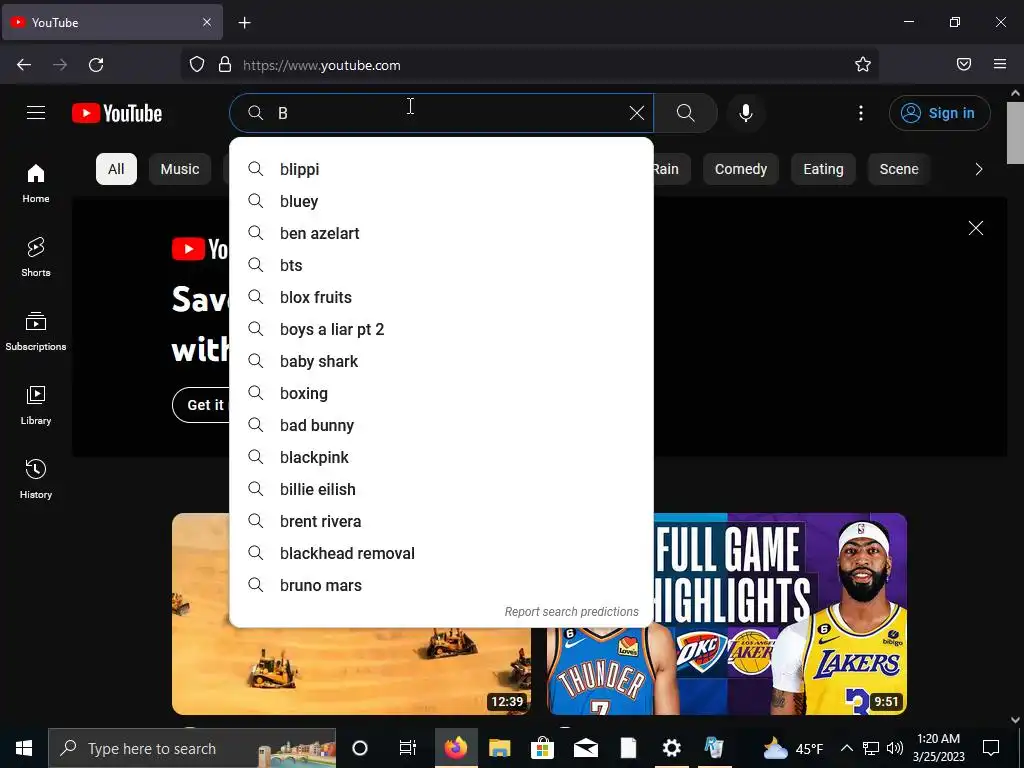Choose the 'blox fruits' suggestion
This screenshot has height=768, width=1024.
tap(441, 297)
